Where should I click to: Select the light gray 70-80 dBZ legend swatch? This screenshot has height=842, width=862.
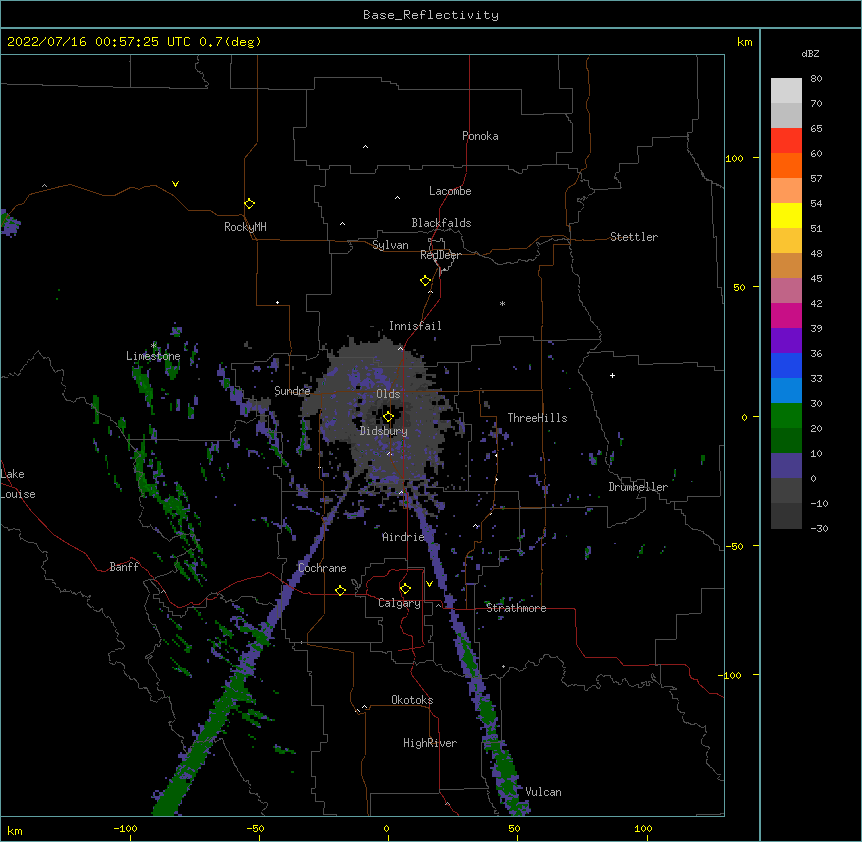coord(786,91)
